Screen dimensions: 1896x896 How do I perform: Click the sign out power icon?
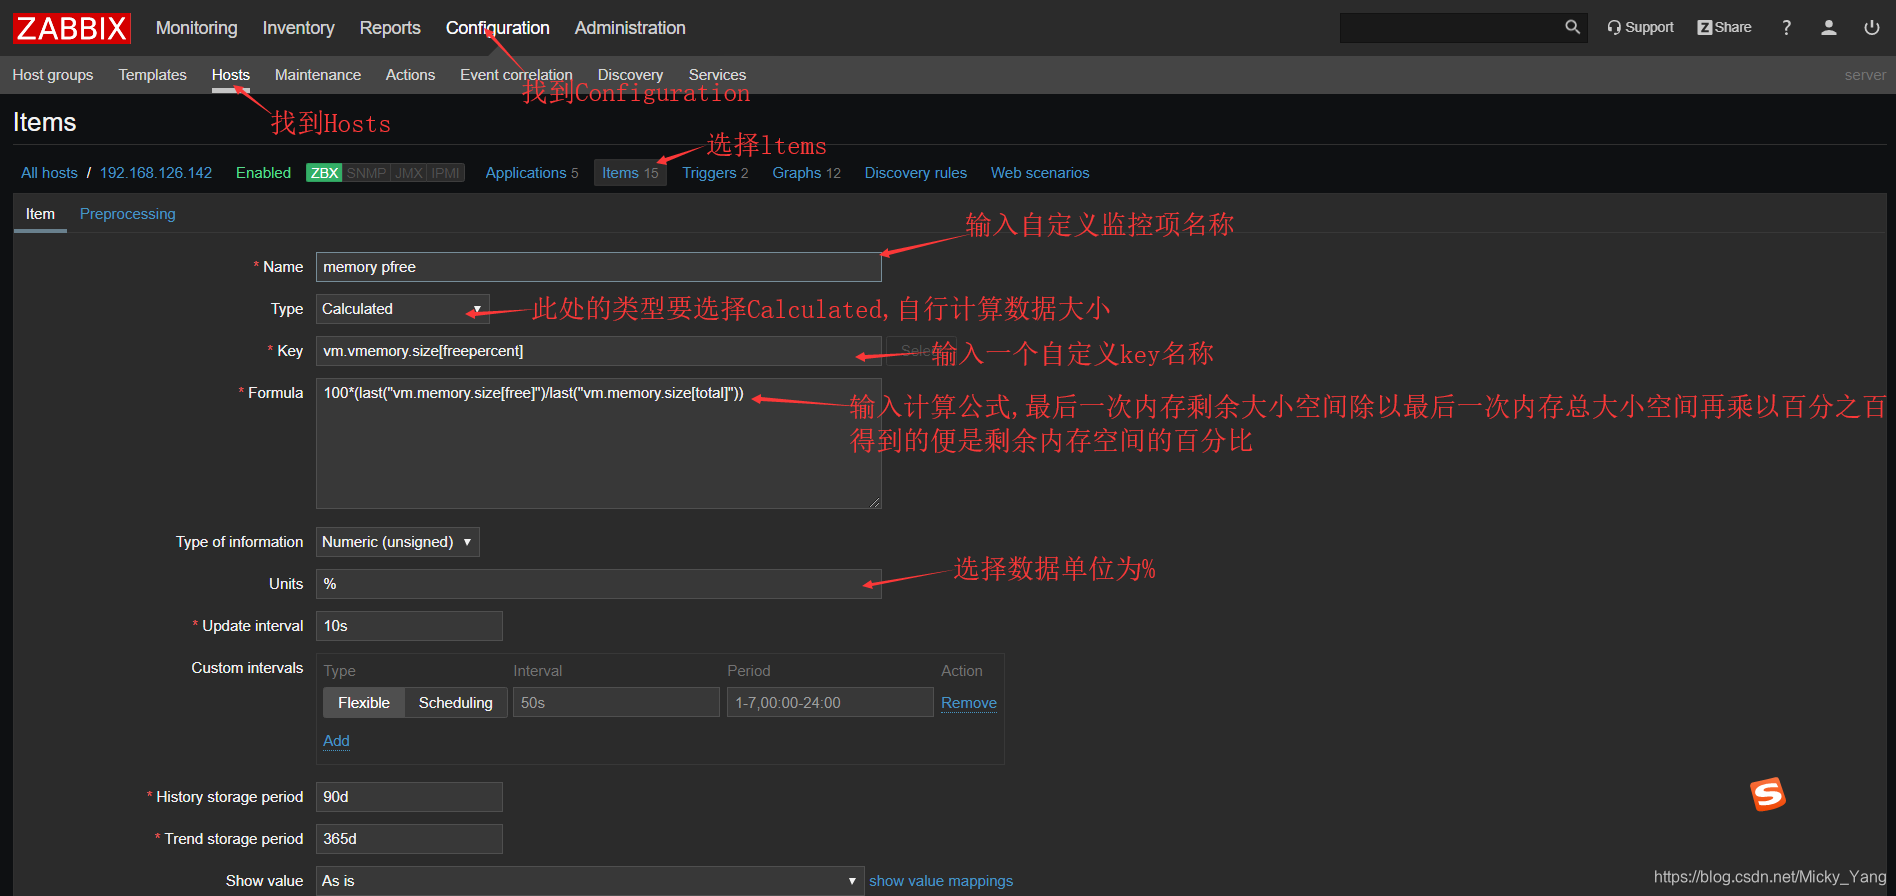pyautogui.click(x=1872, y=28)
